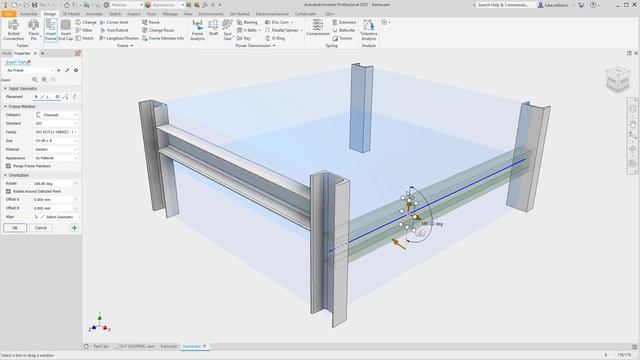Select the Torsion spring tool
The height and width of the screenshot is (360, 640).
coord(342,38)
